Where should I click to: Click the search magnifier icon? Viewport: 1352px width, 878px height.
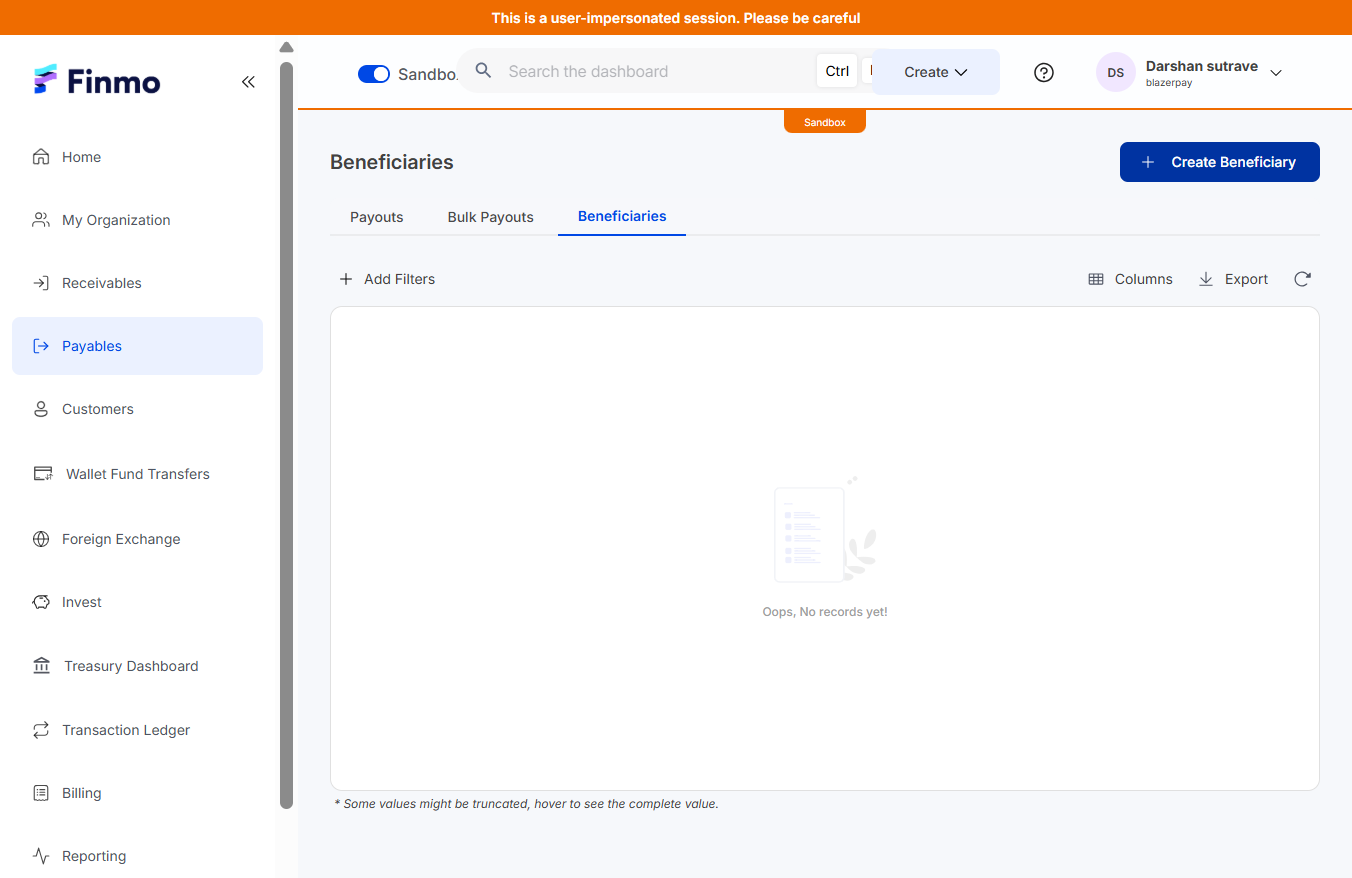(x=483, y=71)
